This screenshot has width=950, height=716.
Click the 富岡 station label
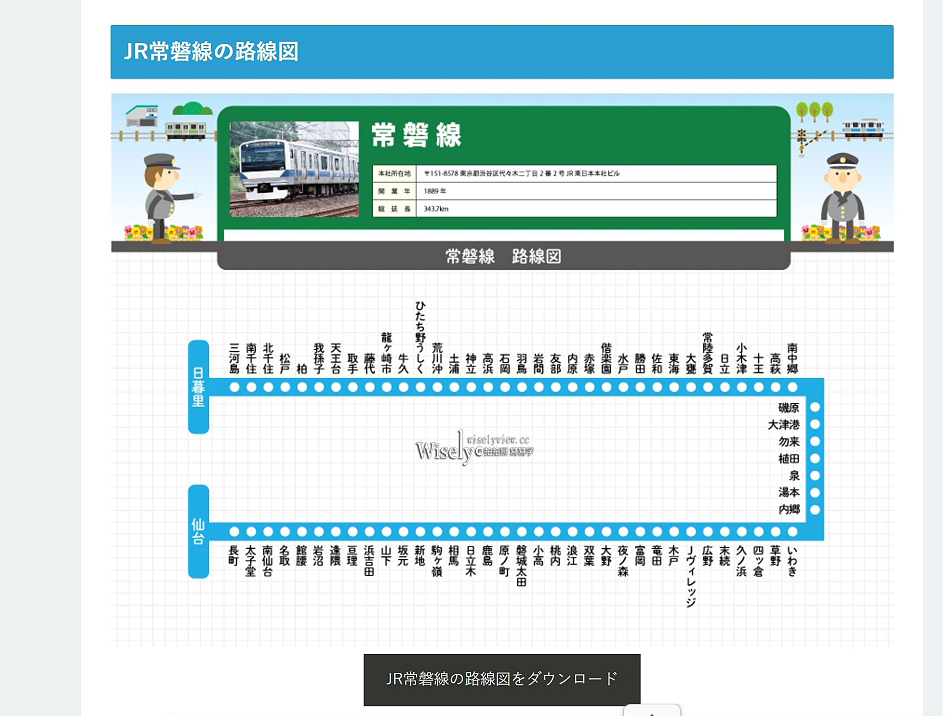click(x=640, y=555)
